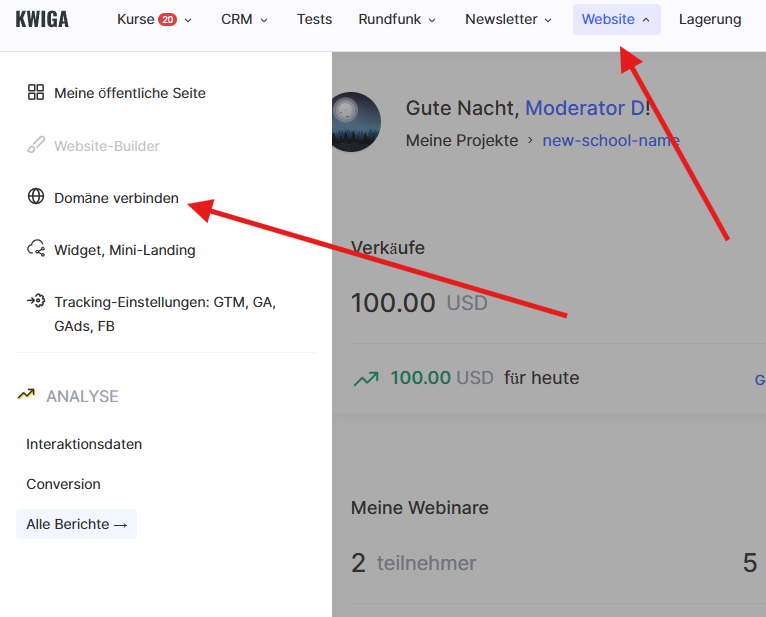This screenshot has width=766, height=617.
Task: Click the brush icon next to Website-Builder
Action: click(36, 146)
